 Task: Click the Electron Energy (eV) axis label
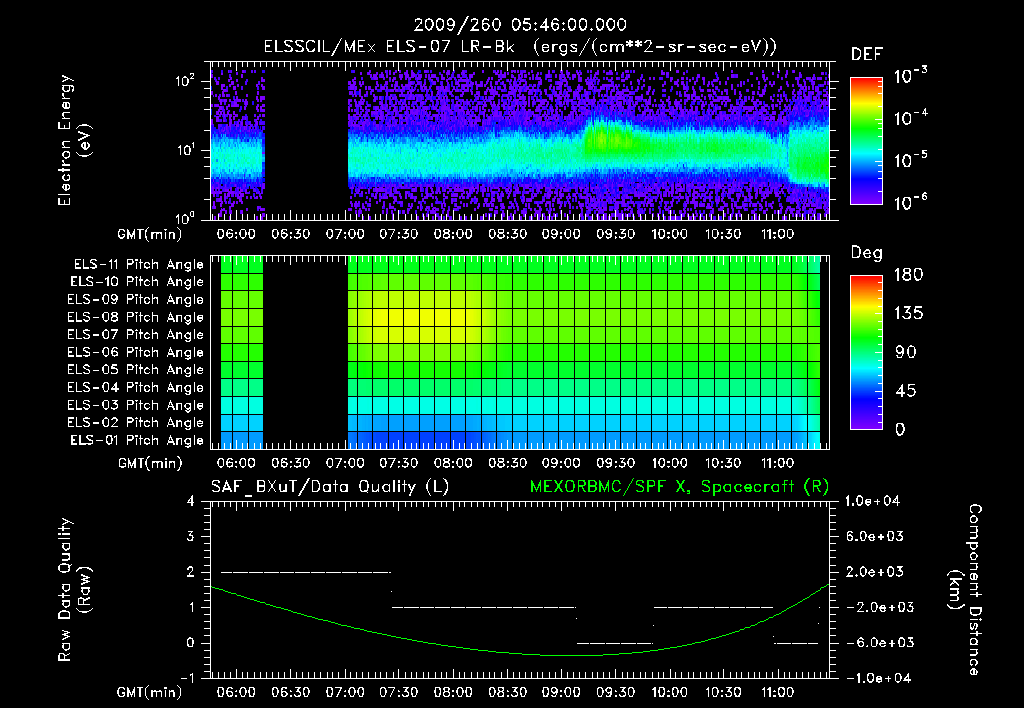(74, 140)
